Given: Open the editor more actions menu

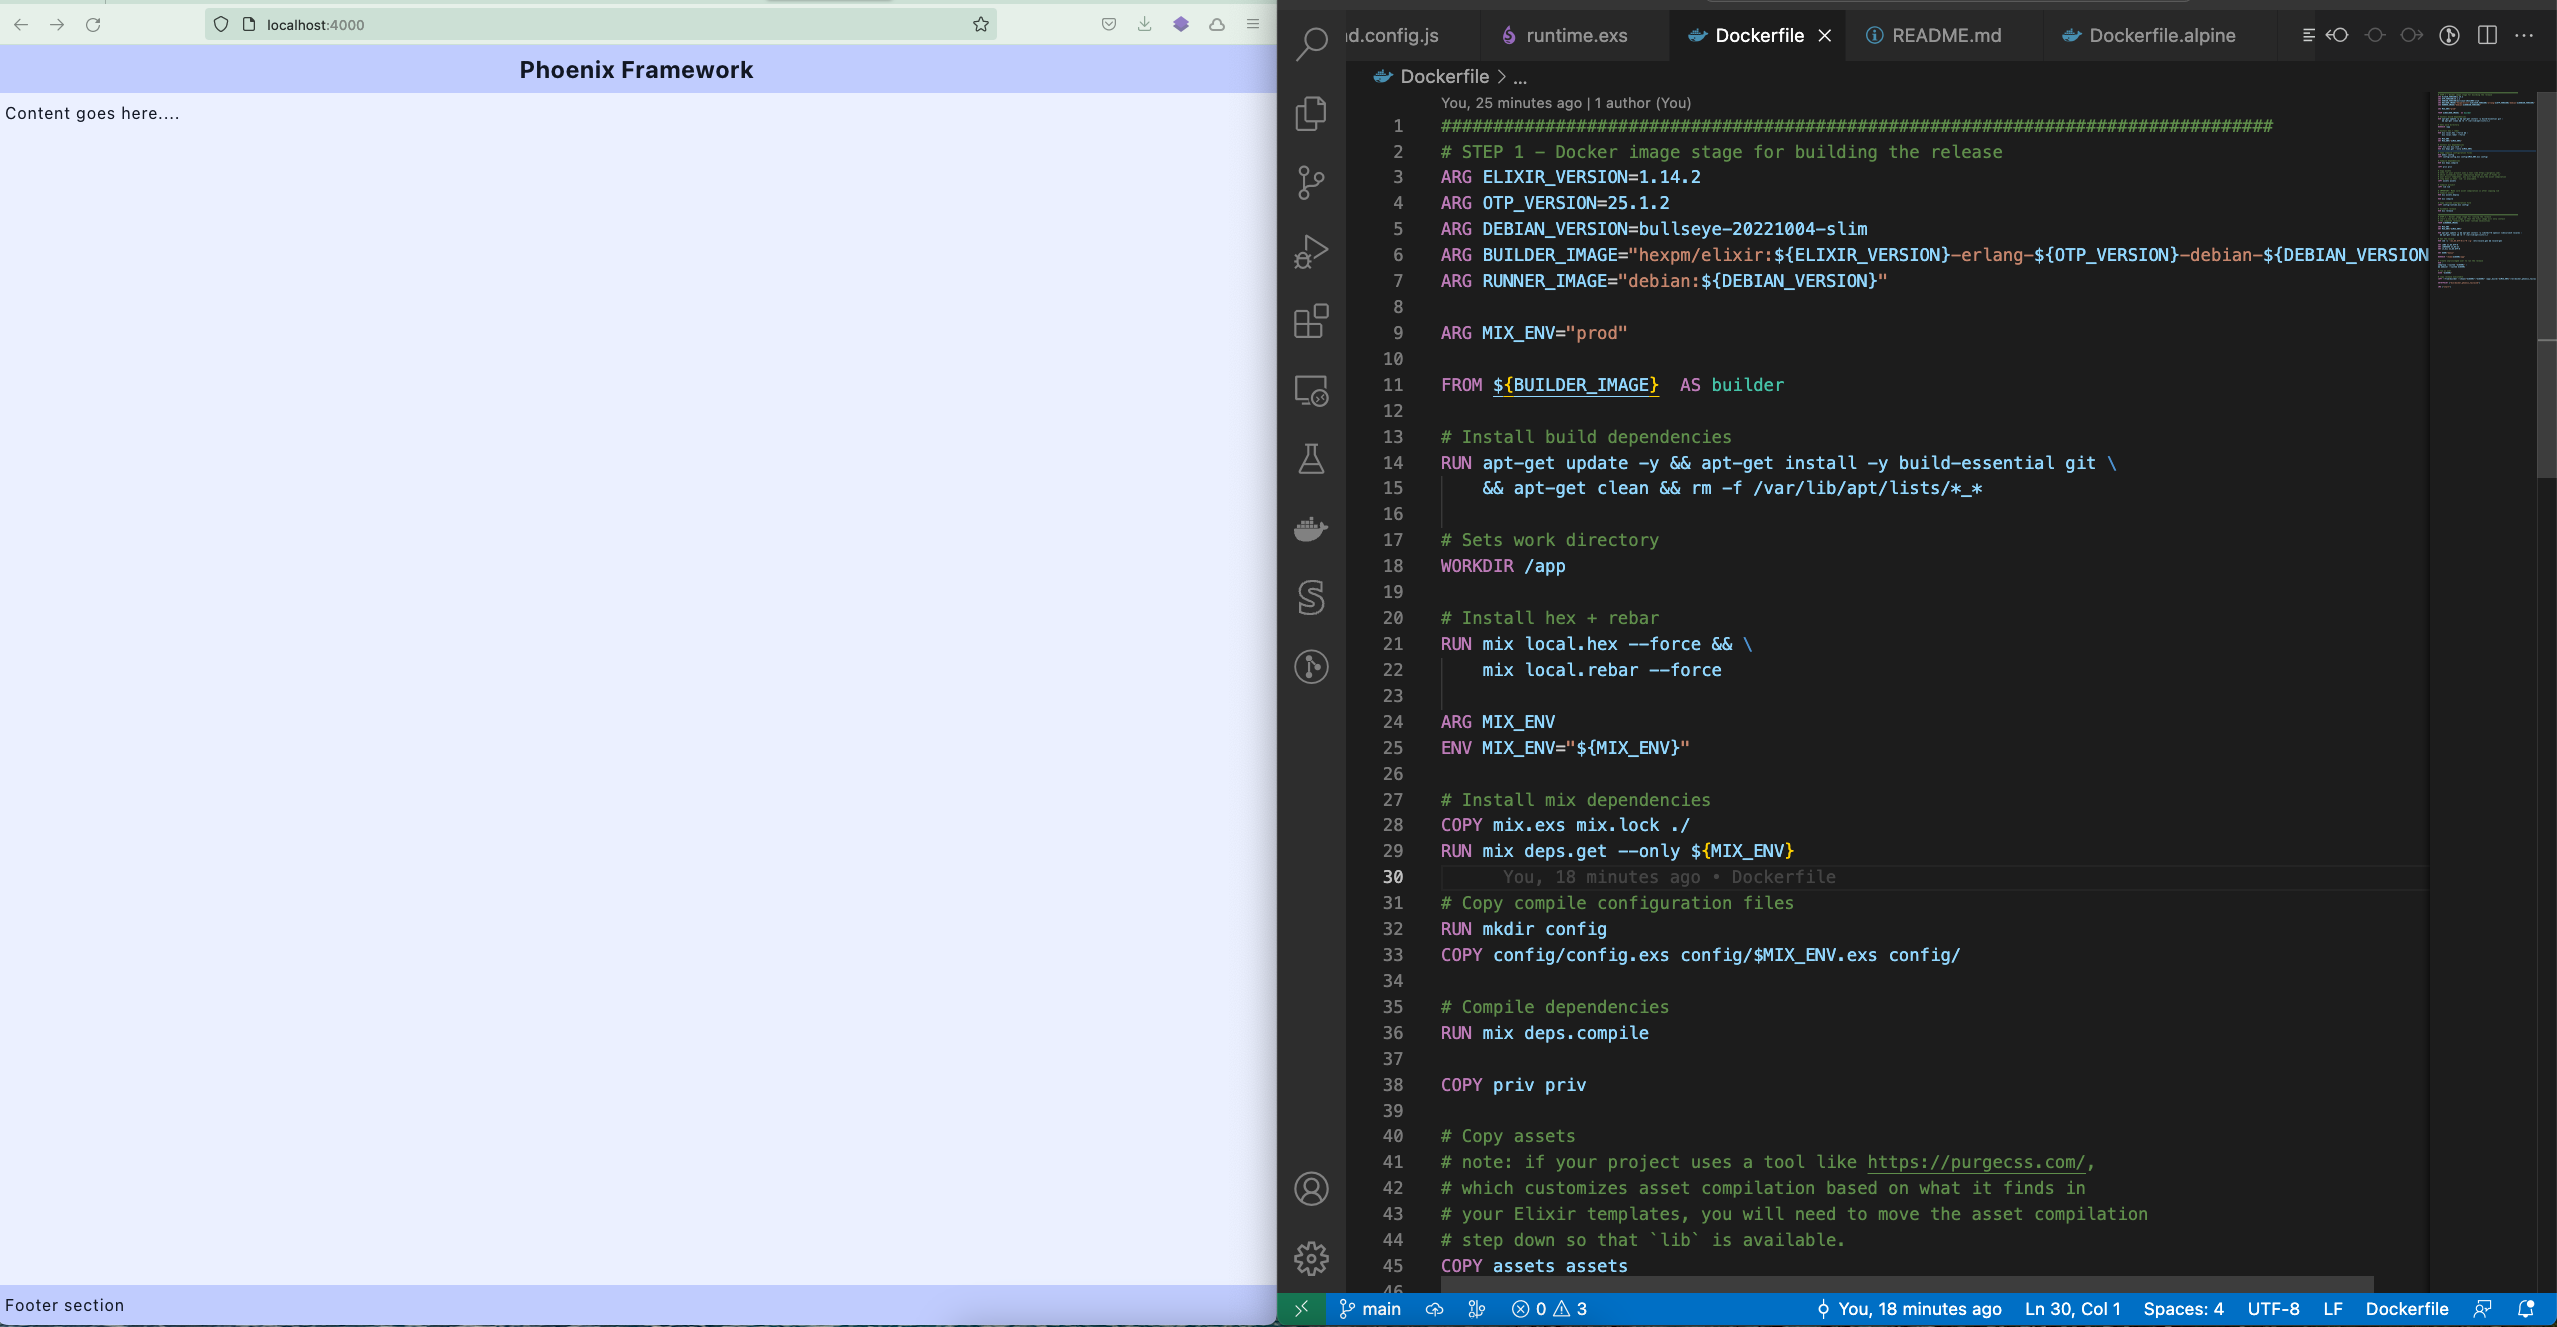Looking at the screenshot, I should click(x=2524, y=35).
